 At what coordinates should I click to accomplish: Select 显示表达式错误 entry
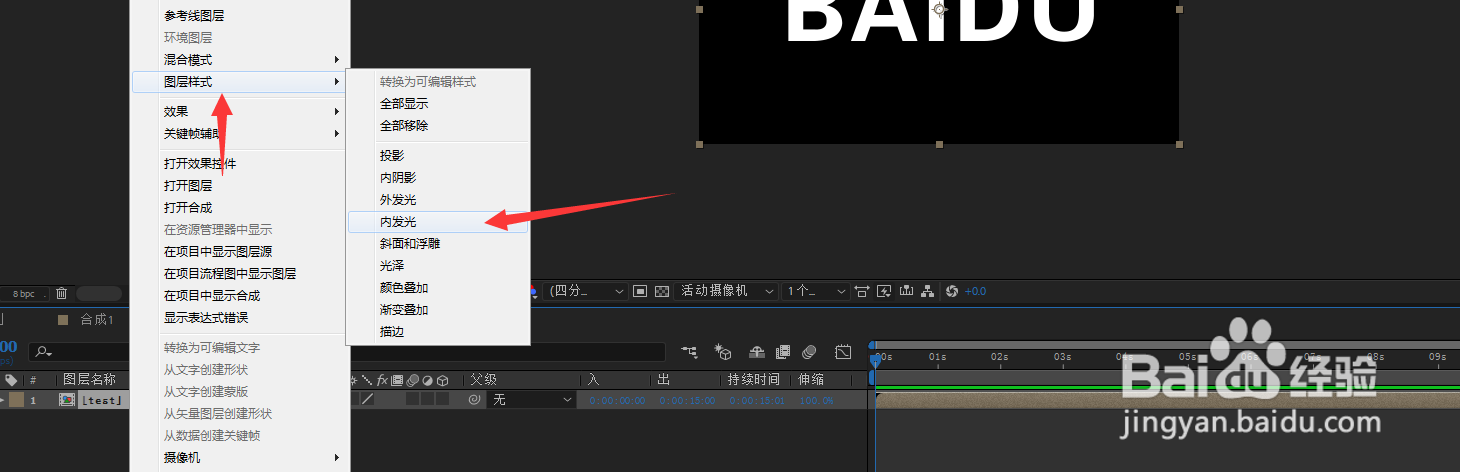pos(240,318)
